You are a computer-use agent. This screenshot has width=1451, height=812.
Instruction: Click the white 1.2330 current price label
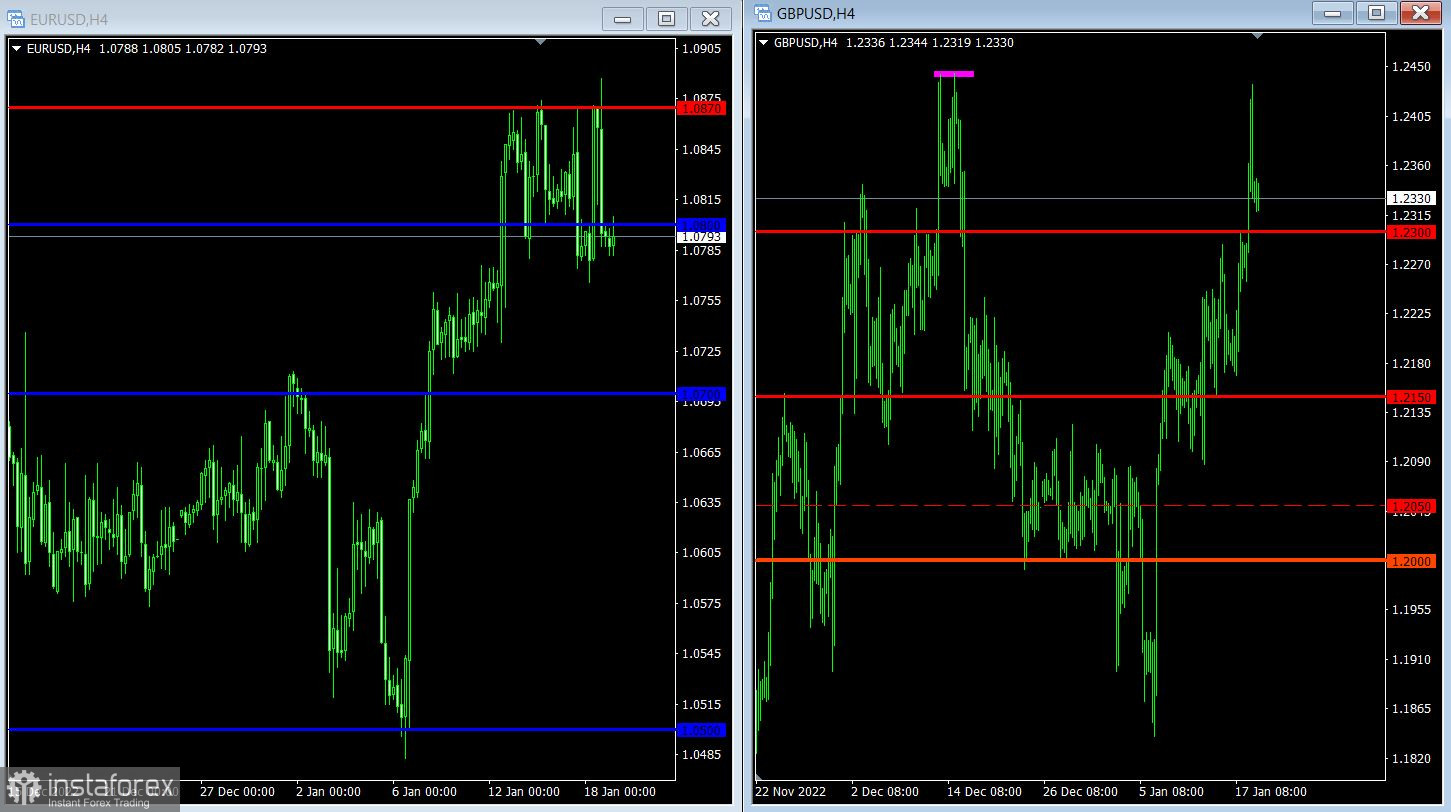pos(1412,199)
